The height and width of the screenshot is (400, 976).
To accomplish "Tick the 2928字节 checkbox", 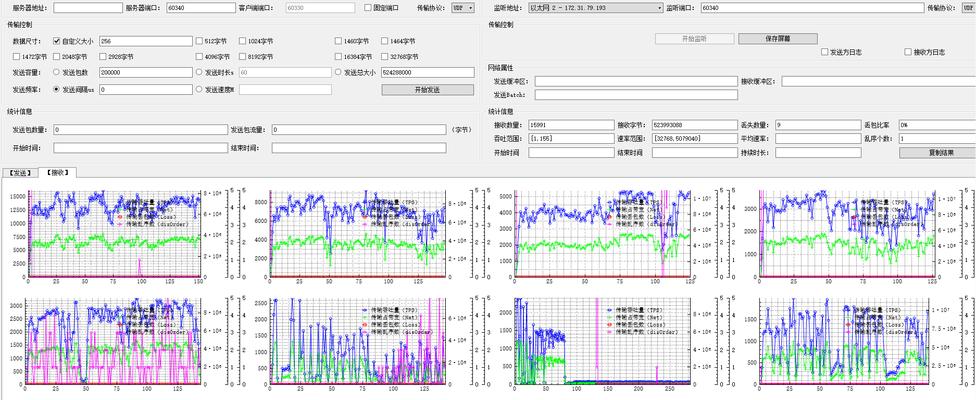I will point(103,57).
